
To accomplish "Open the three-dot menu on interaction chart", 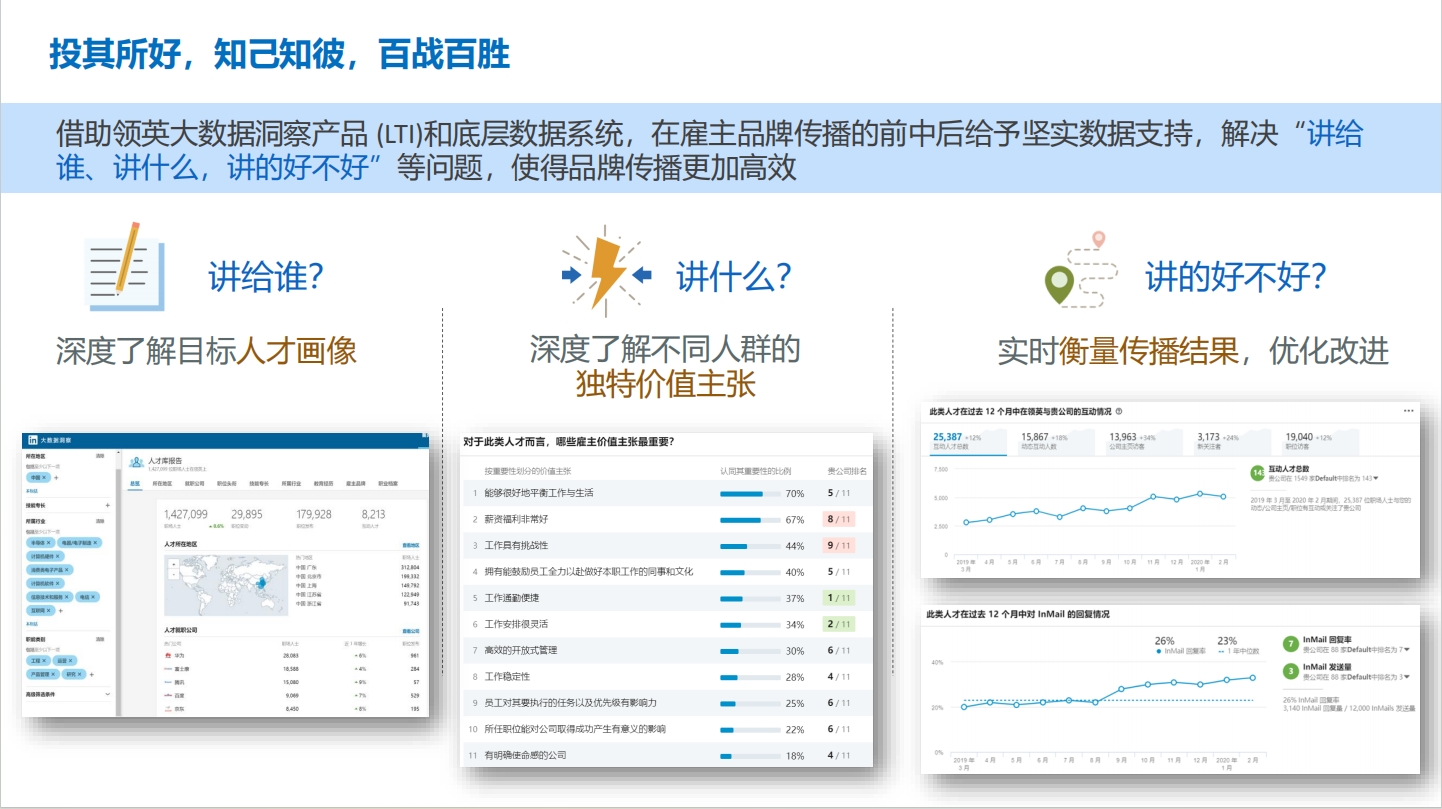I will click(x=1408, y=411).
